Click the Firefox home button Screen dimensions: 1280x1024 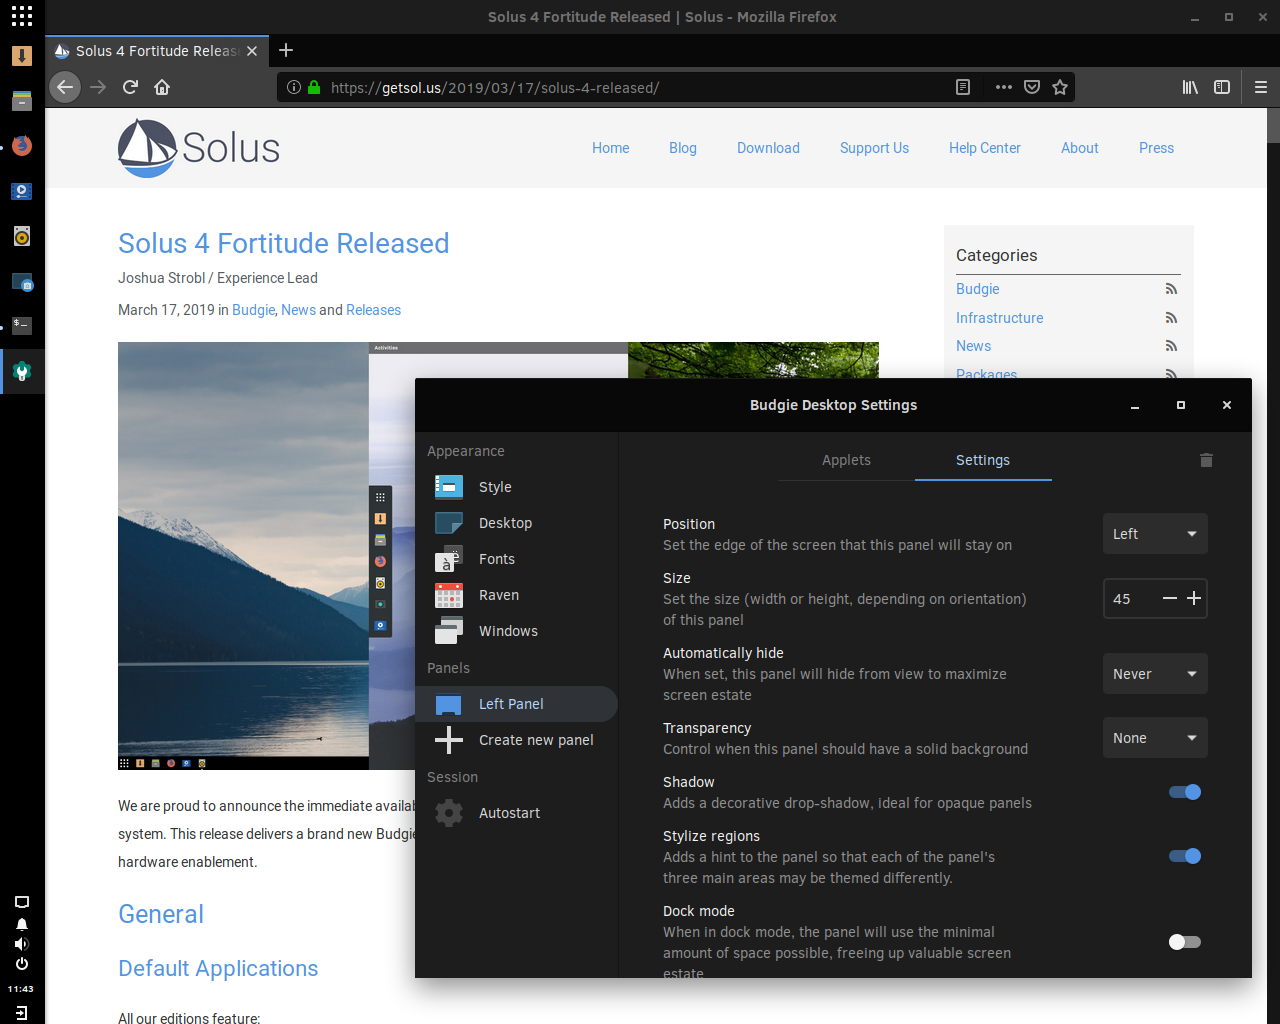tap(162, 87)
